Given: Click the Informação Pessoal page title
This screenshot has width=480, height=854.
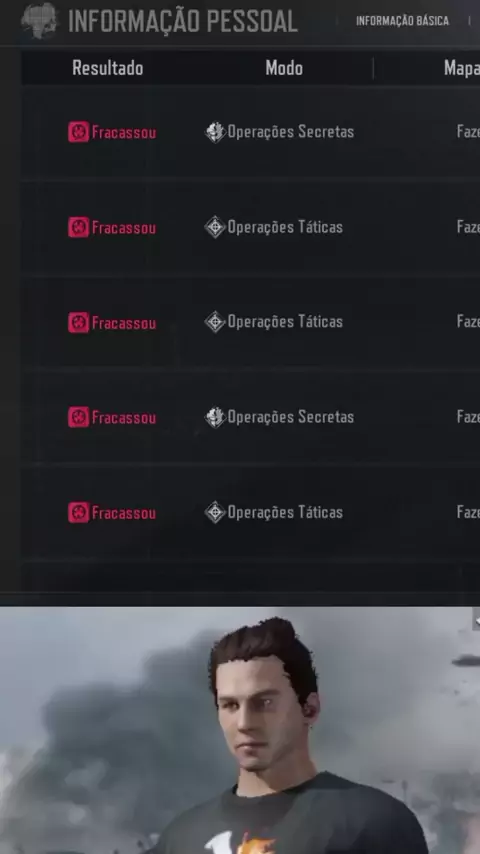Looking at the screenshot, I should 183,21.
